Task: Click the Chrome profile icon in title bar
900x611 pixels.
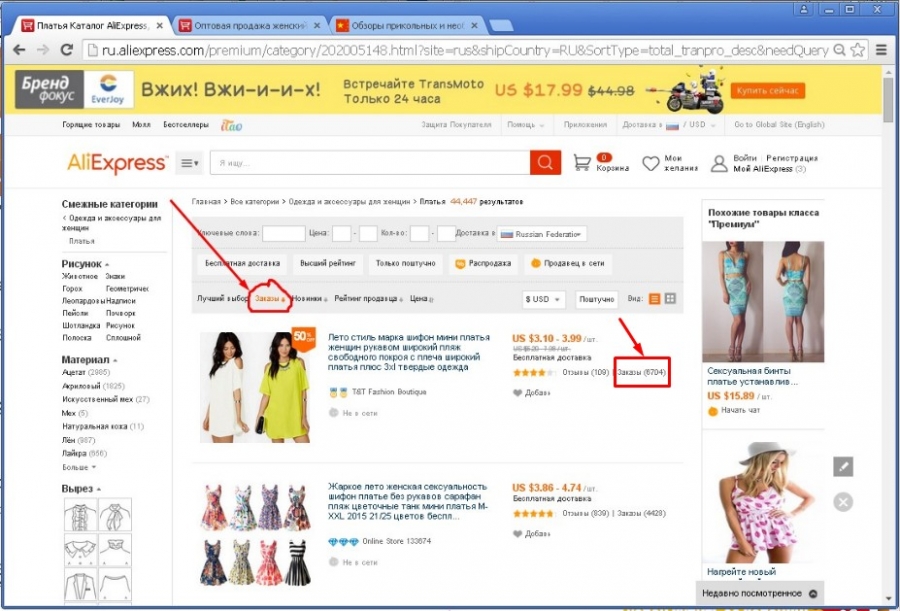Action: click(804, 9)
